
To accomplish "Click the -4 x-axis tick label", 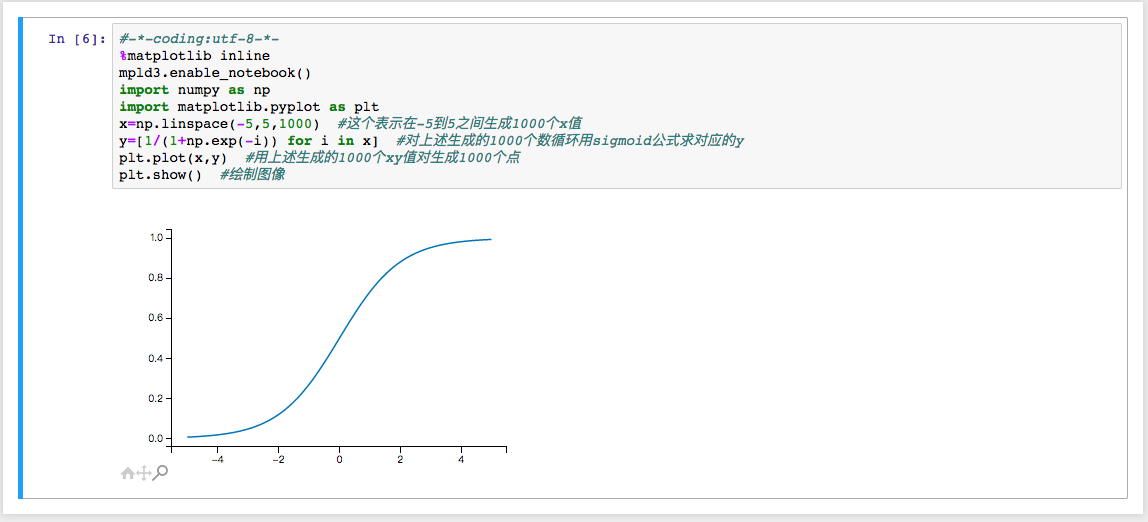I will [x=217, y=460].
